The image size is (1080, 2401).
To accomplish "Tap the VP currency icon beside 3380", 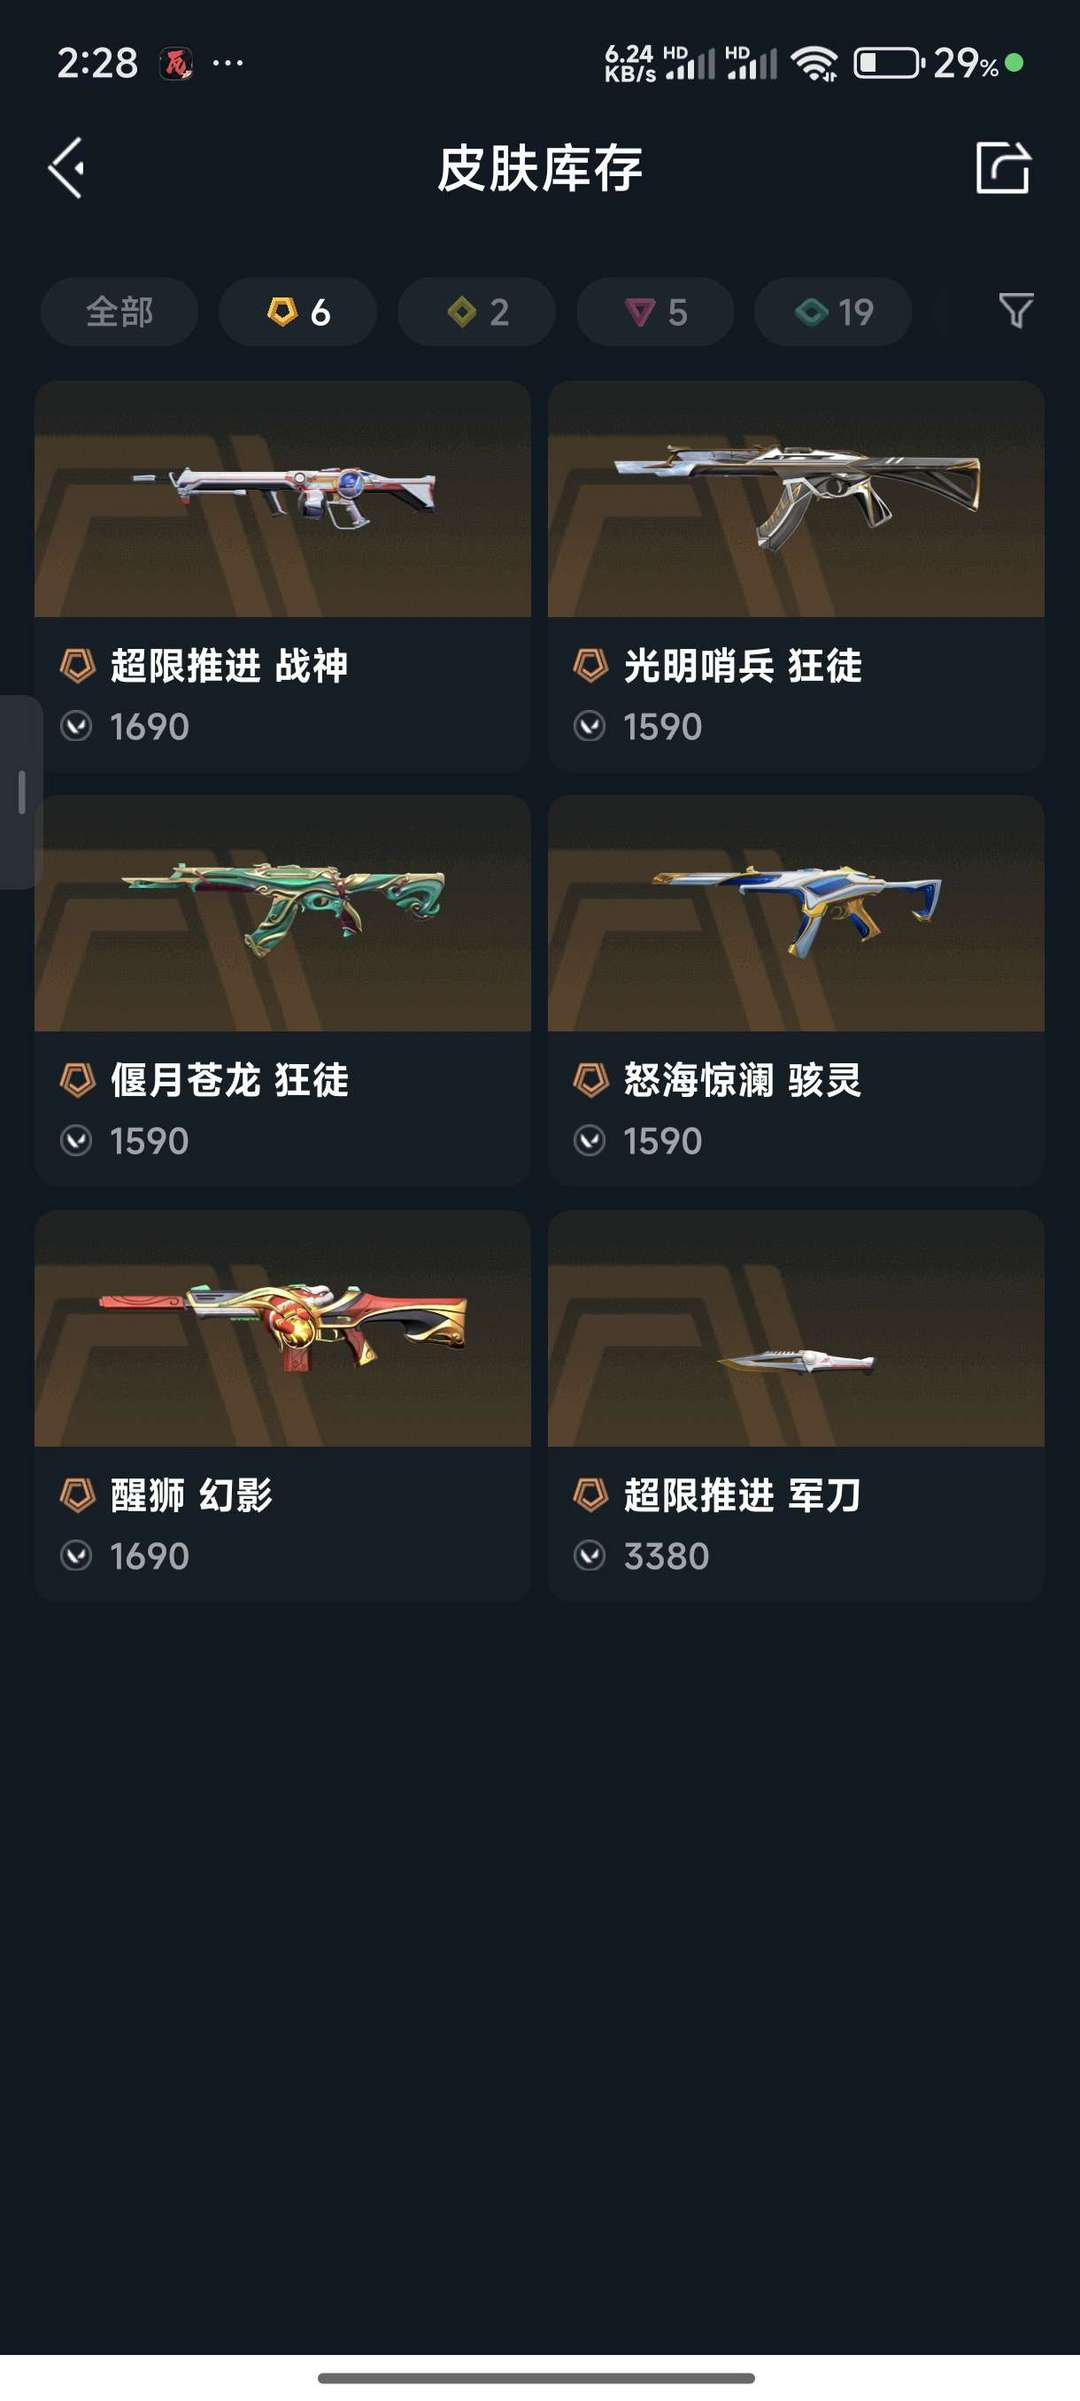I will click(x=590, y=1556).
